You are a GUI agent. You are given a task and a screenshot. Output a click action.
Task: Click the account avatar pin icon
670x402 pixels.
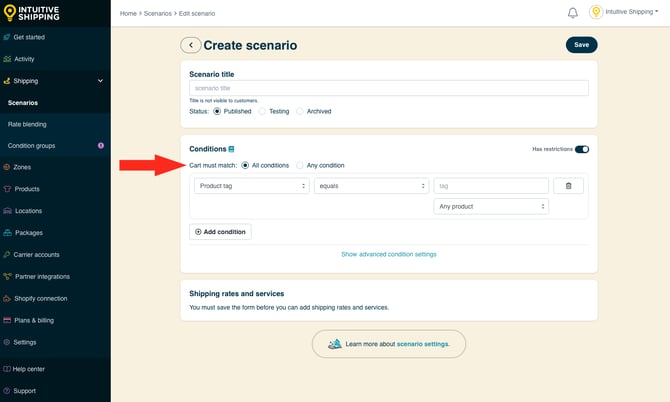596,12
